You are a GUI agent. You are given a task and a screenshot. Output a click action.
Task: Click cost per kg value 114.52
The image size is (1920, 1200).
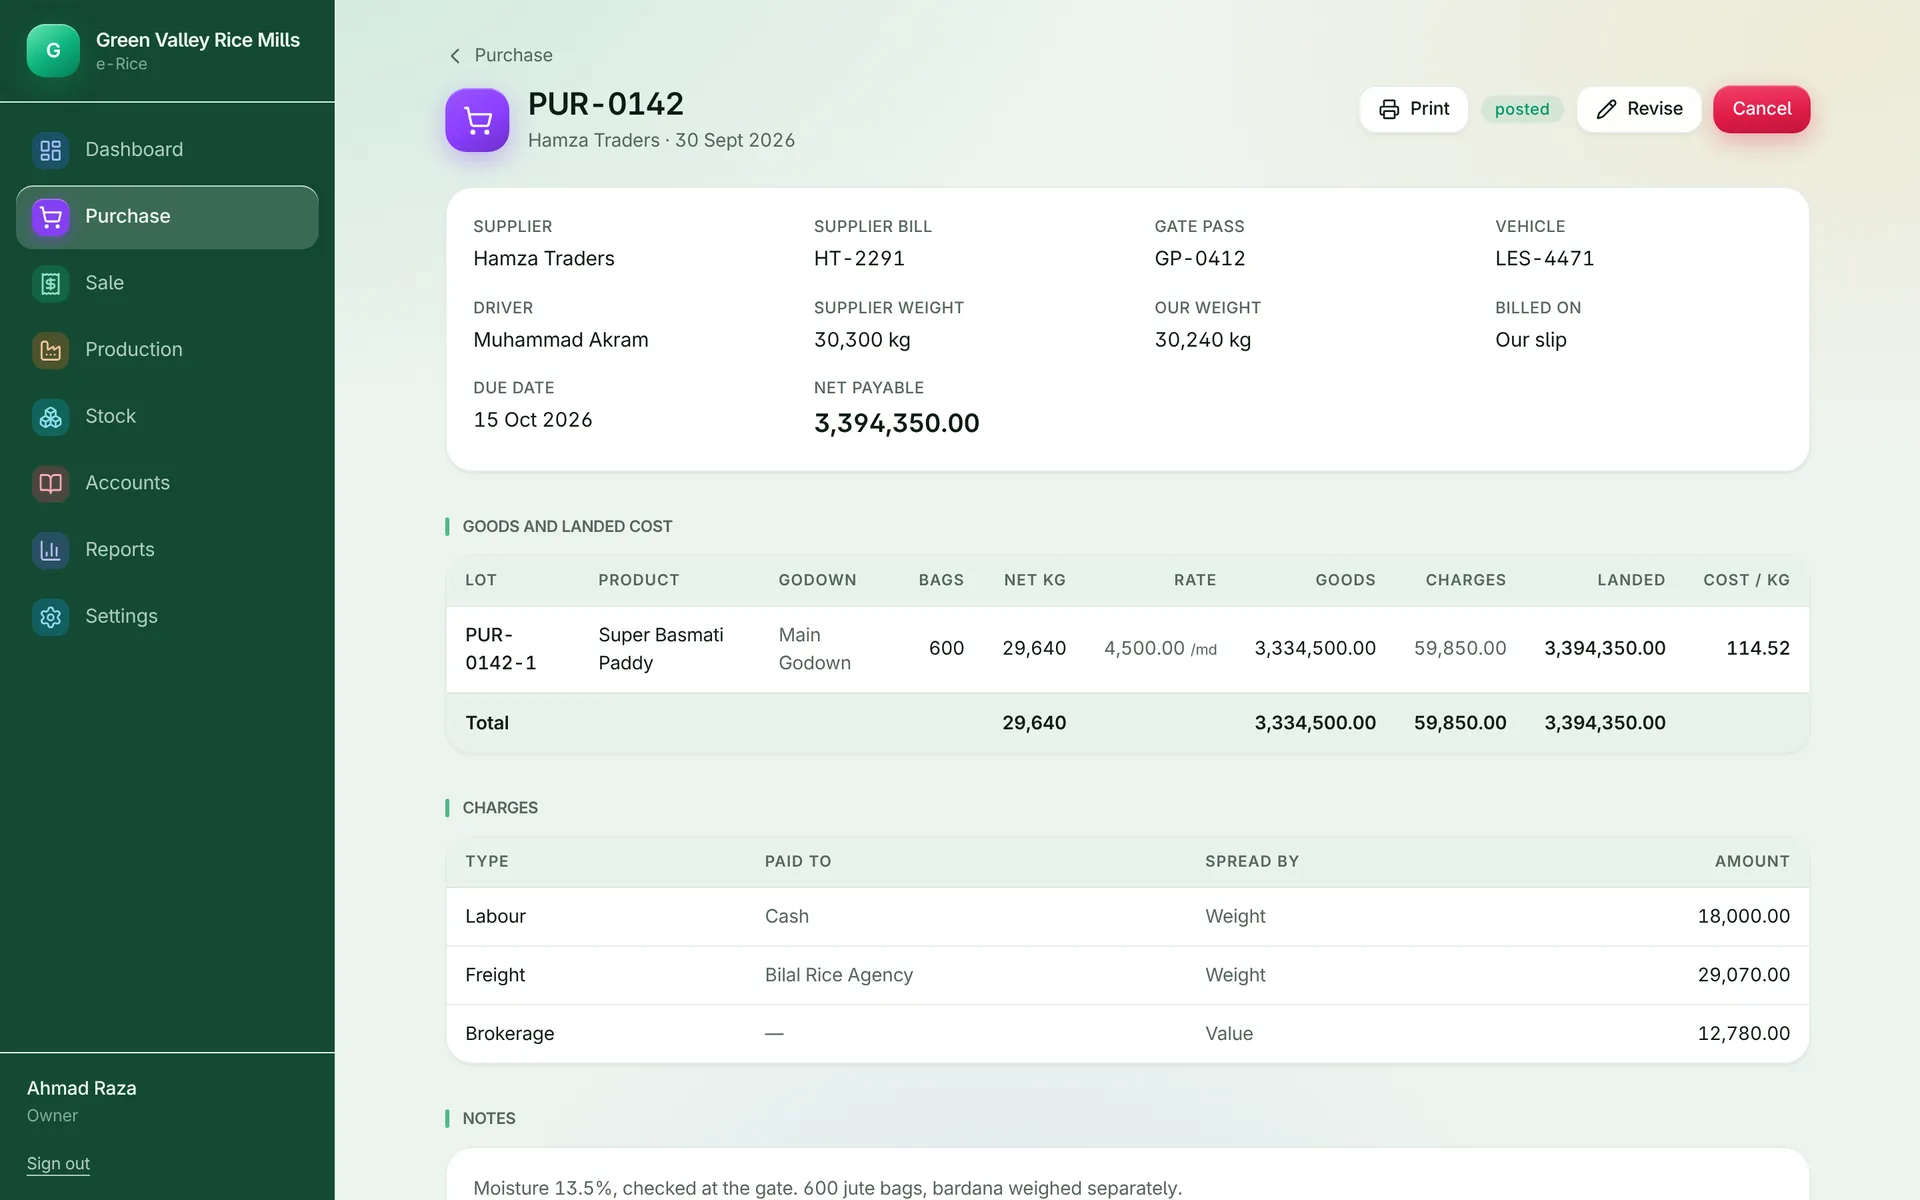[x=1757, y=649]
